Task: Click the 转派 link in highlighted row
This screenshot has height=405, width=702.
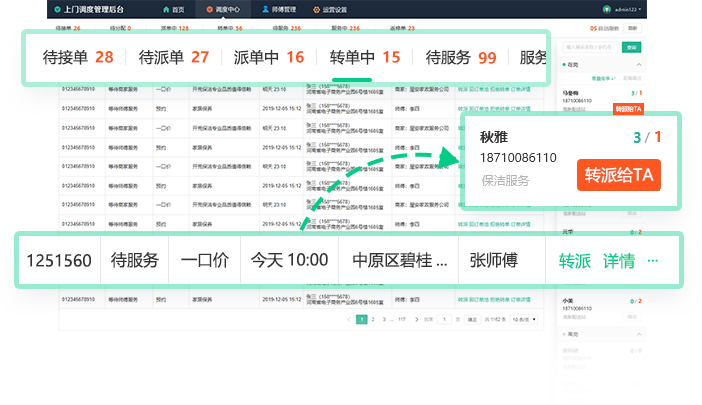Action: (574, 261)
